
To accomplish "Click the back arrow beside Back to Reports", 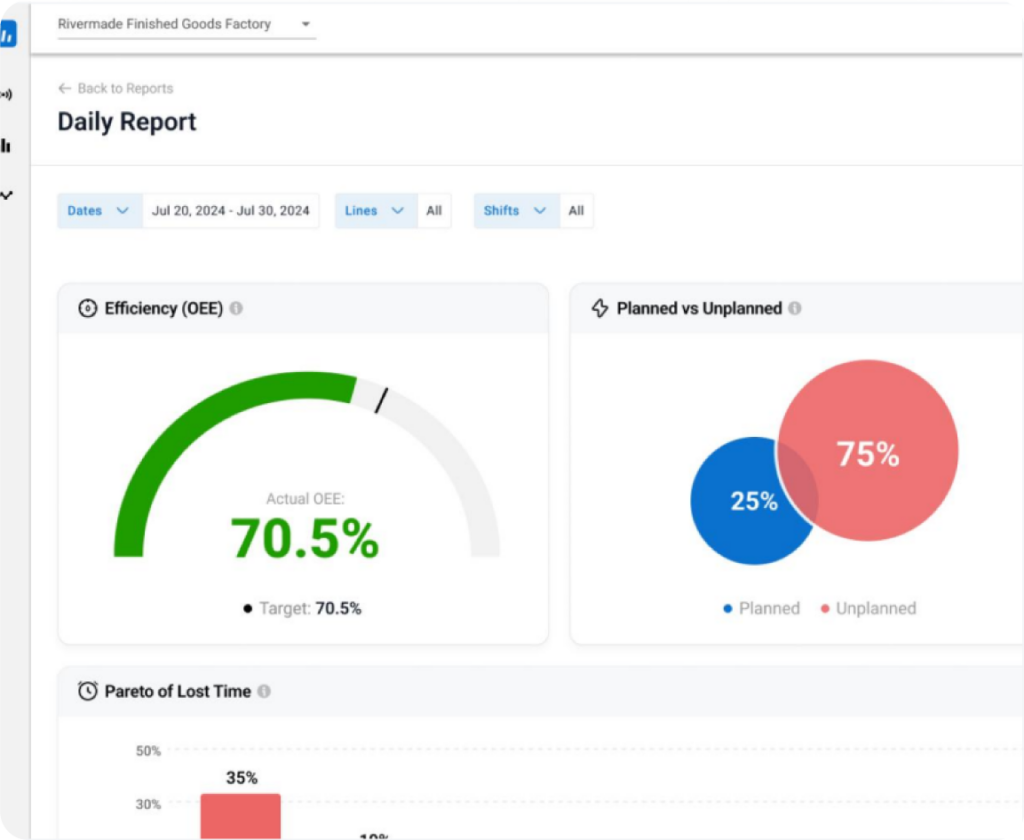I will pos(64,88).
